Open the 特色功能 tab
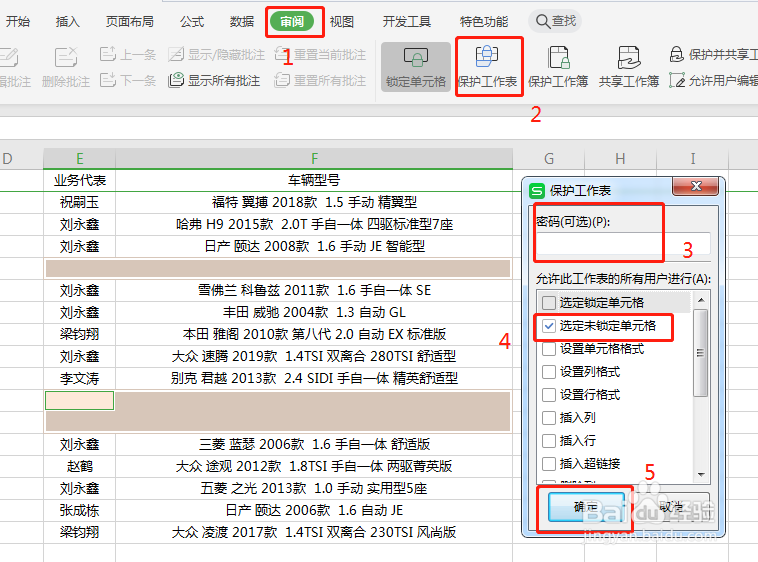This screenshot has height=562, width=758. [483, 21]
